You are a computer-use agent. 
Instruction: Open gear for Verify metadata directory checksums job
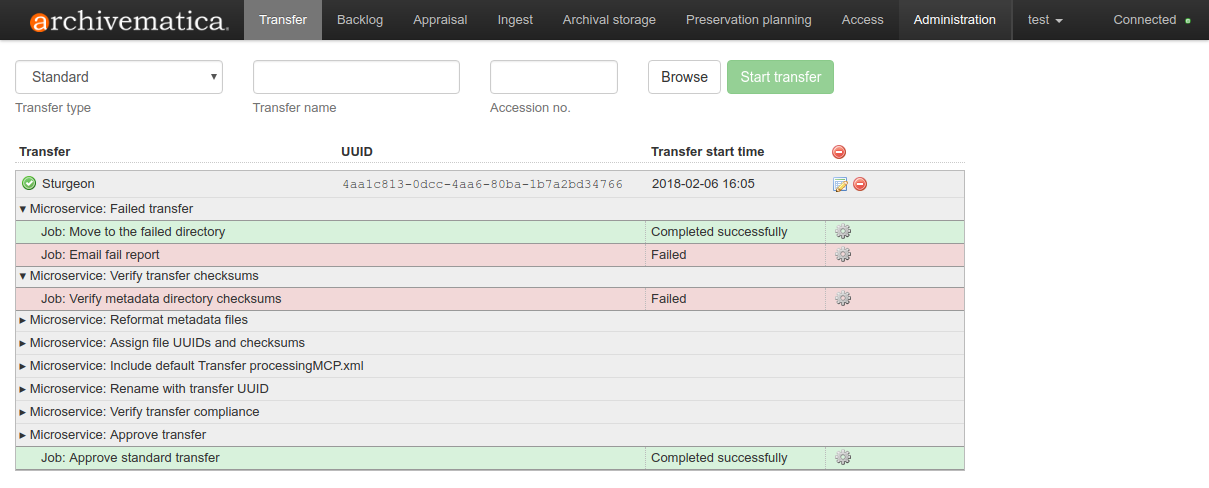coord(843,299)
